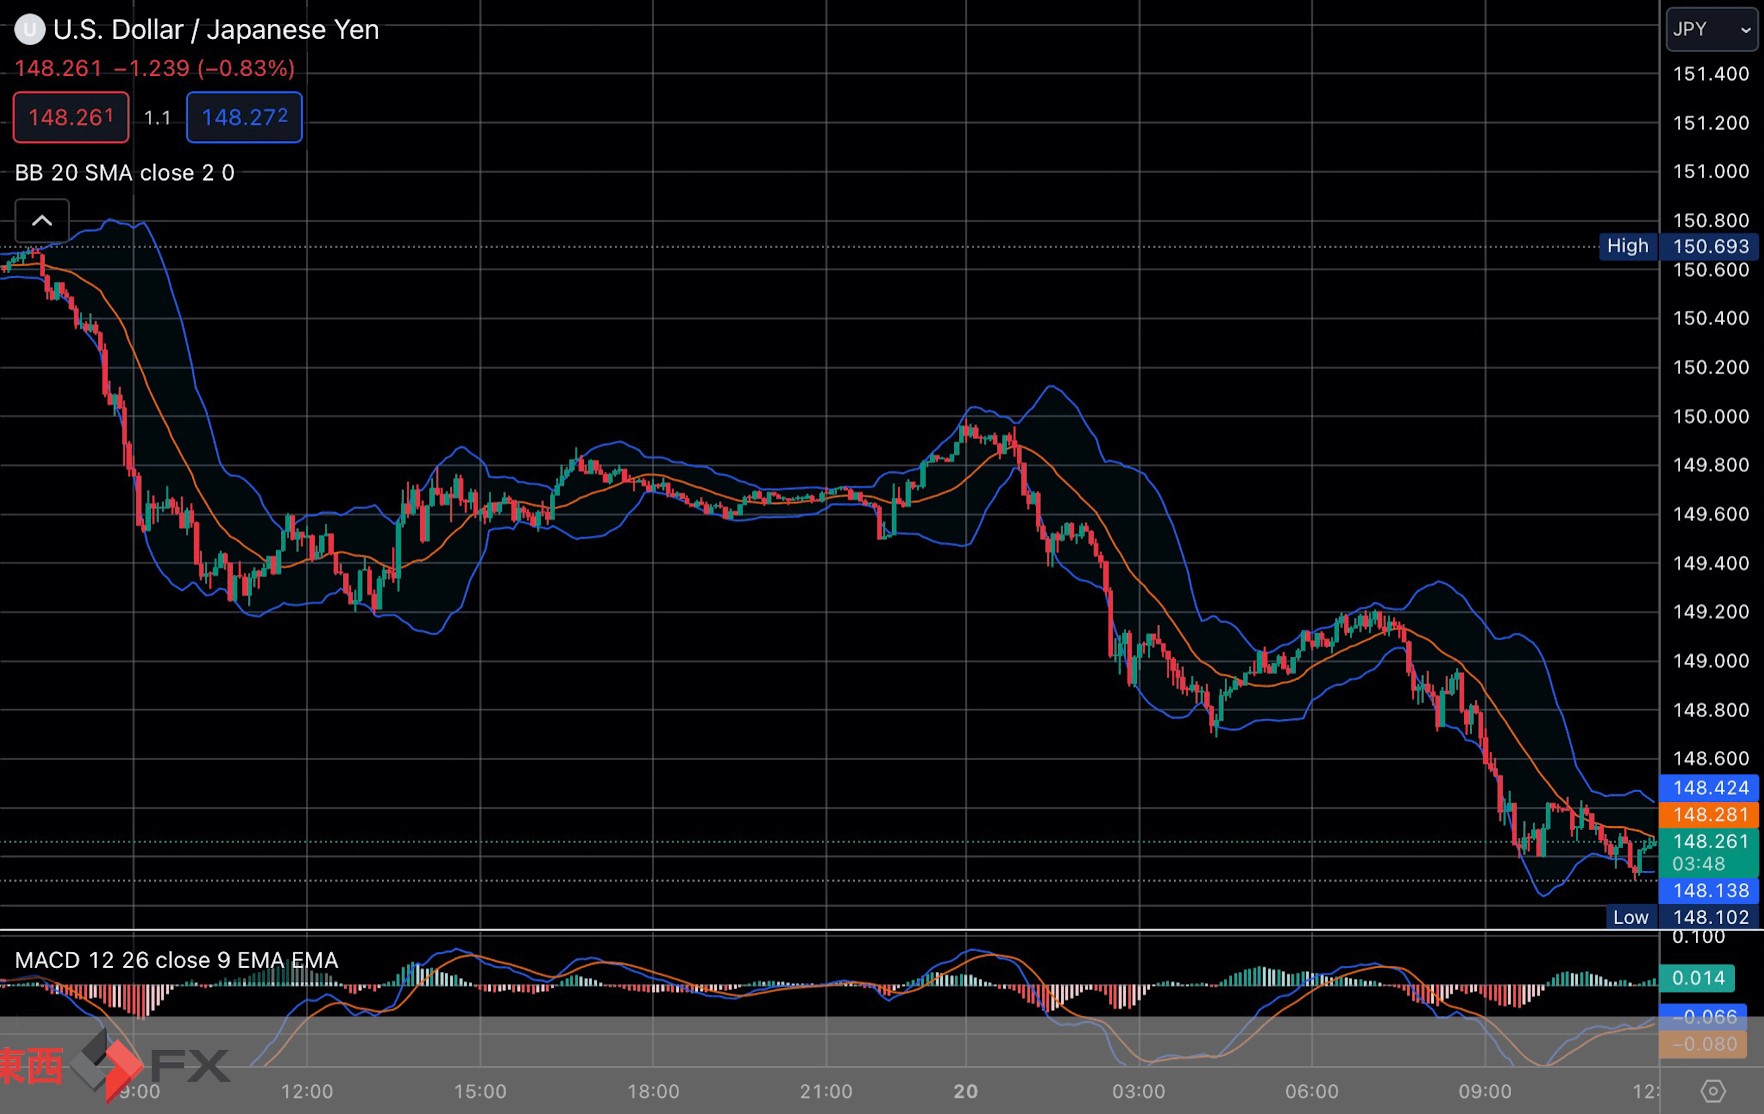This screenshot has width=1764, height=1114.
Task: Click the 18:00 time axis label
Action: click(653, 1091)
